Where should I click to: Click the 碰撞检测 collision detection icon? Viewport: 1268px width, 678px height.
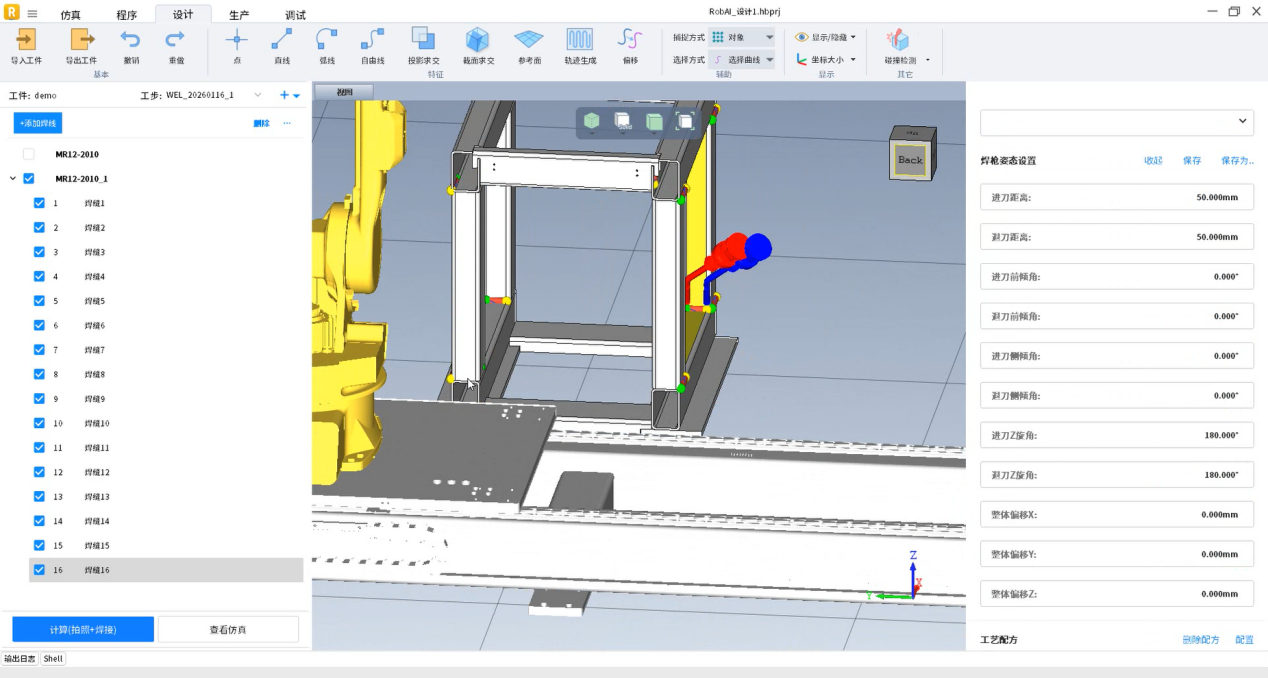[x=899, y=40]
